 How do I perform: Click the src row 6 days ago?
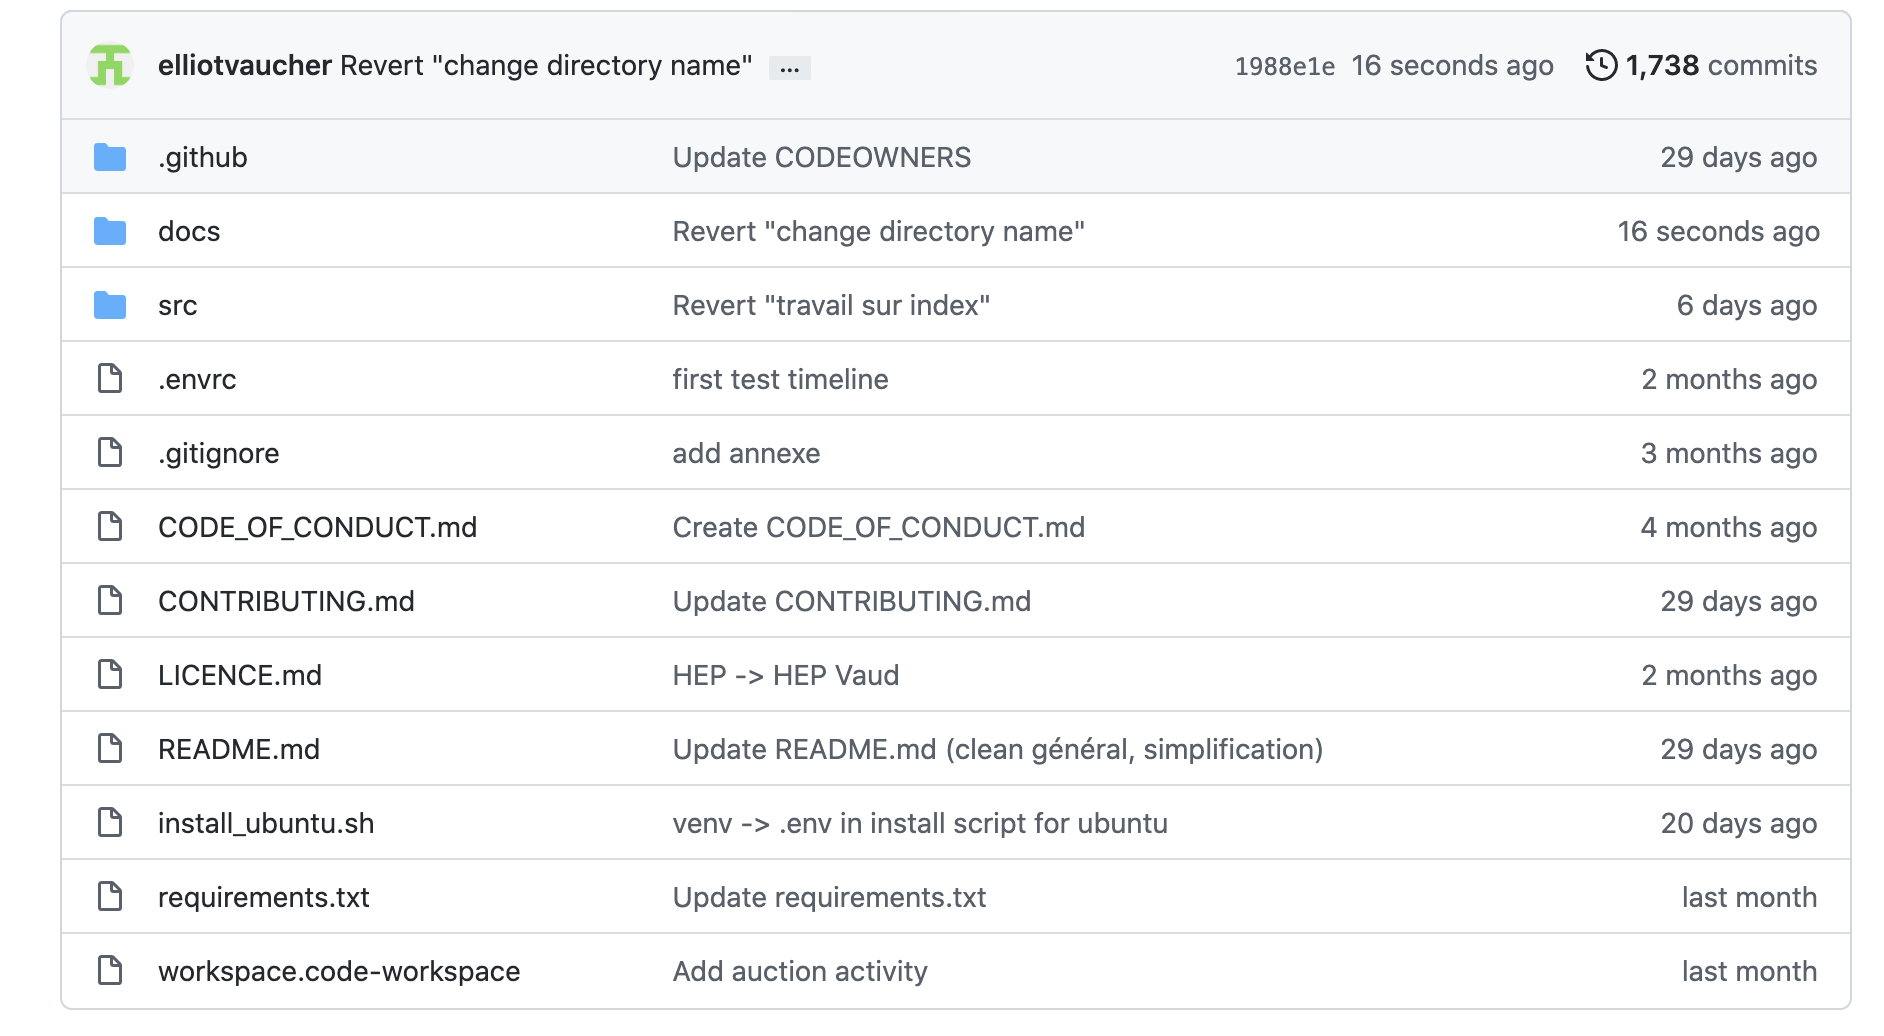[1746, 306]
